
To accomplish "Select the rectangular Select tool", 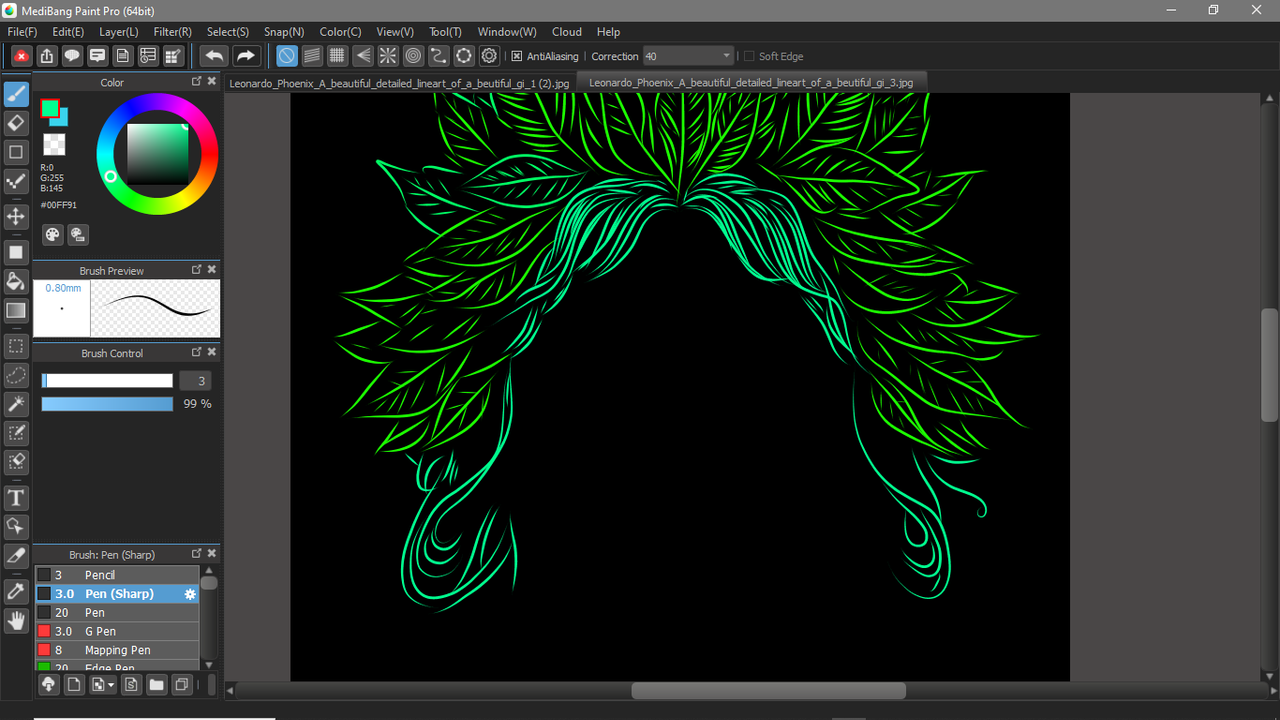I will tap(16, 346).
